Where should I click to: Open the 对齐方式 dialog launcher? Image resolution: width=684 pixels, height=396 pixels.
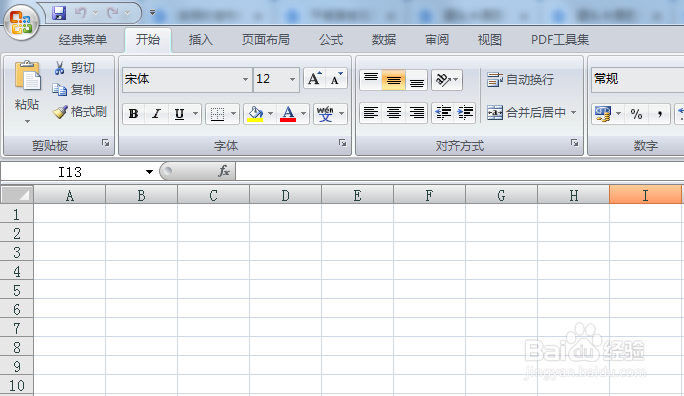[x=575, y=143]
